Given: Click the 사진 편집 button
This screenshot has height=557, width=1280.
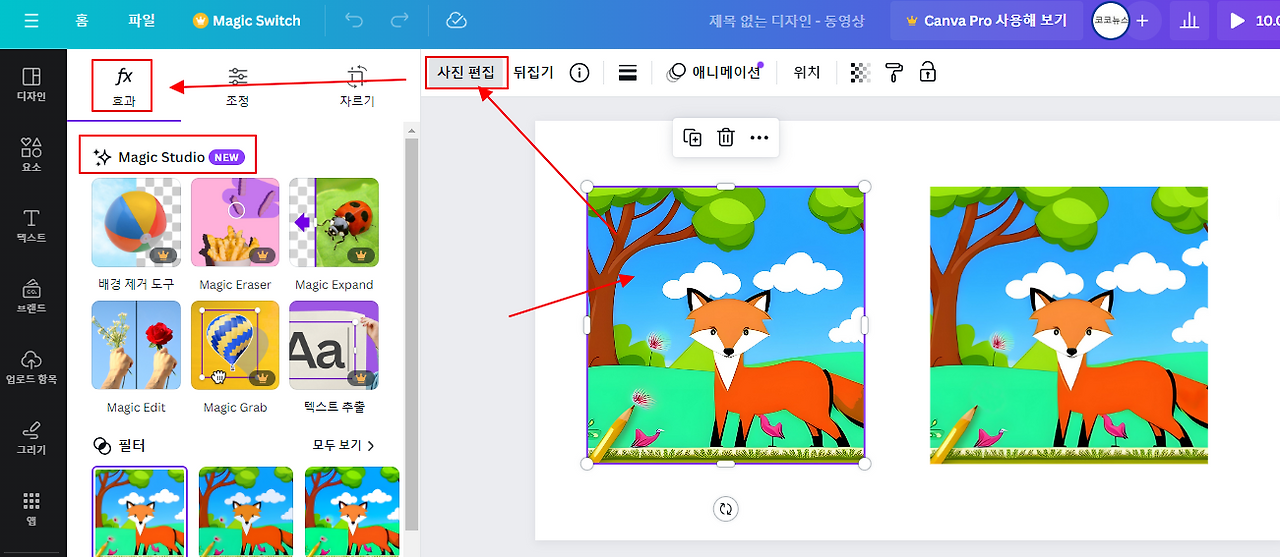Looking at the screenshot, I should pyautogui.click(x=466, y=72).
